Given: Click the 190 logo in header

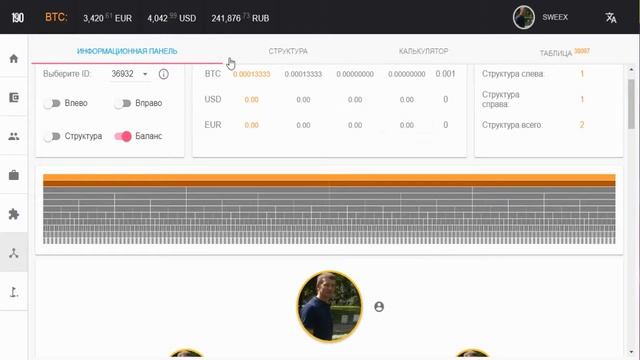Looking at the screenshot, I should pyautogui.click(x=17, y=18).
